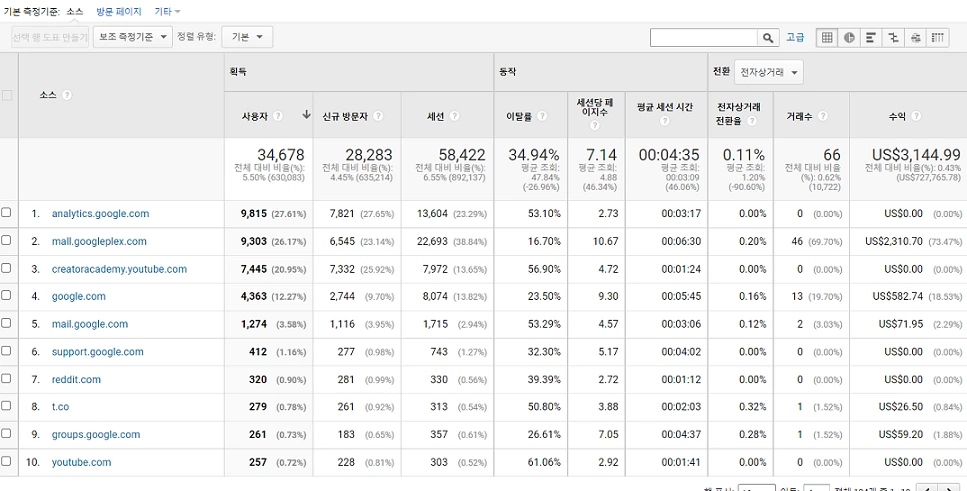This screenshot has width=967, height=491.
Task: Open the 보조 측정기준 dropdown
Action: (133, 37)
